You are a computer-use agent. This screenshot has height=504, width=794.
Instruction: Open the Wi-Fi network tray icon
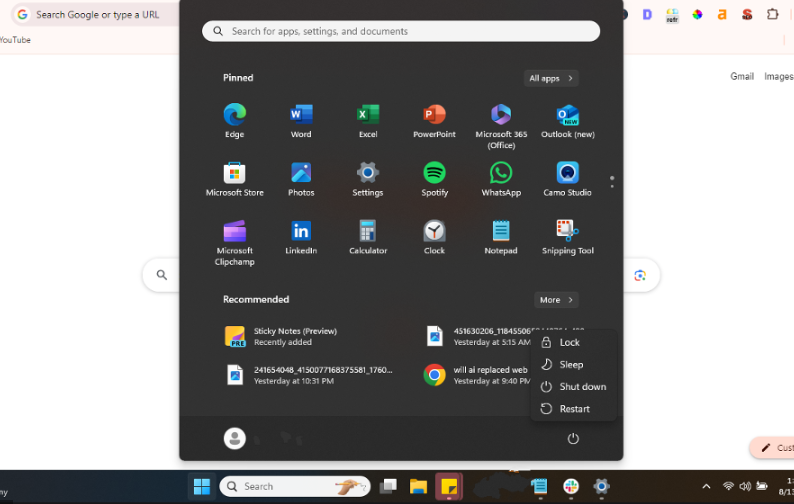pyautogui.click(x=728, y=486)
